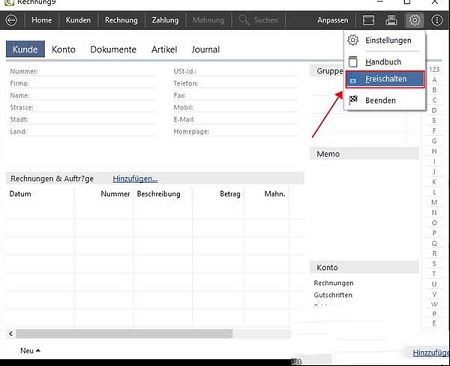Click the Mobil input field
The width and height of the screenshot is (450, 366).
pyautogui.click(x=246, y=107)
